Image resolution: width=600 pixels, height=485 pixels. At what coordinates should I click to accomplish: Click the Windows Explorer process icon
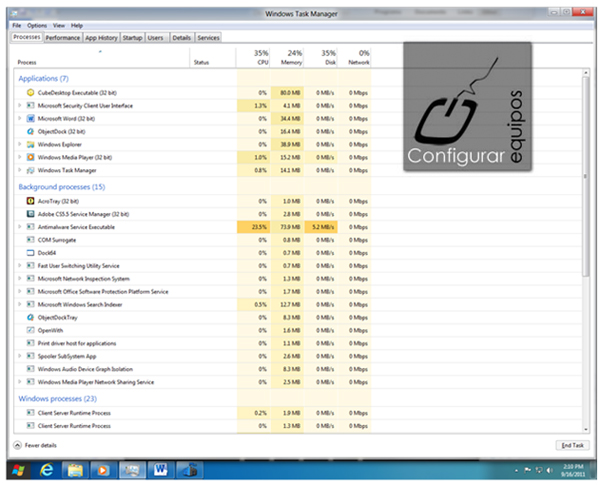[30, 144]
